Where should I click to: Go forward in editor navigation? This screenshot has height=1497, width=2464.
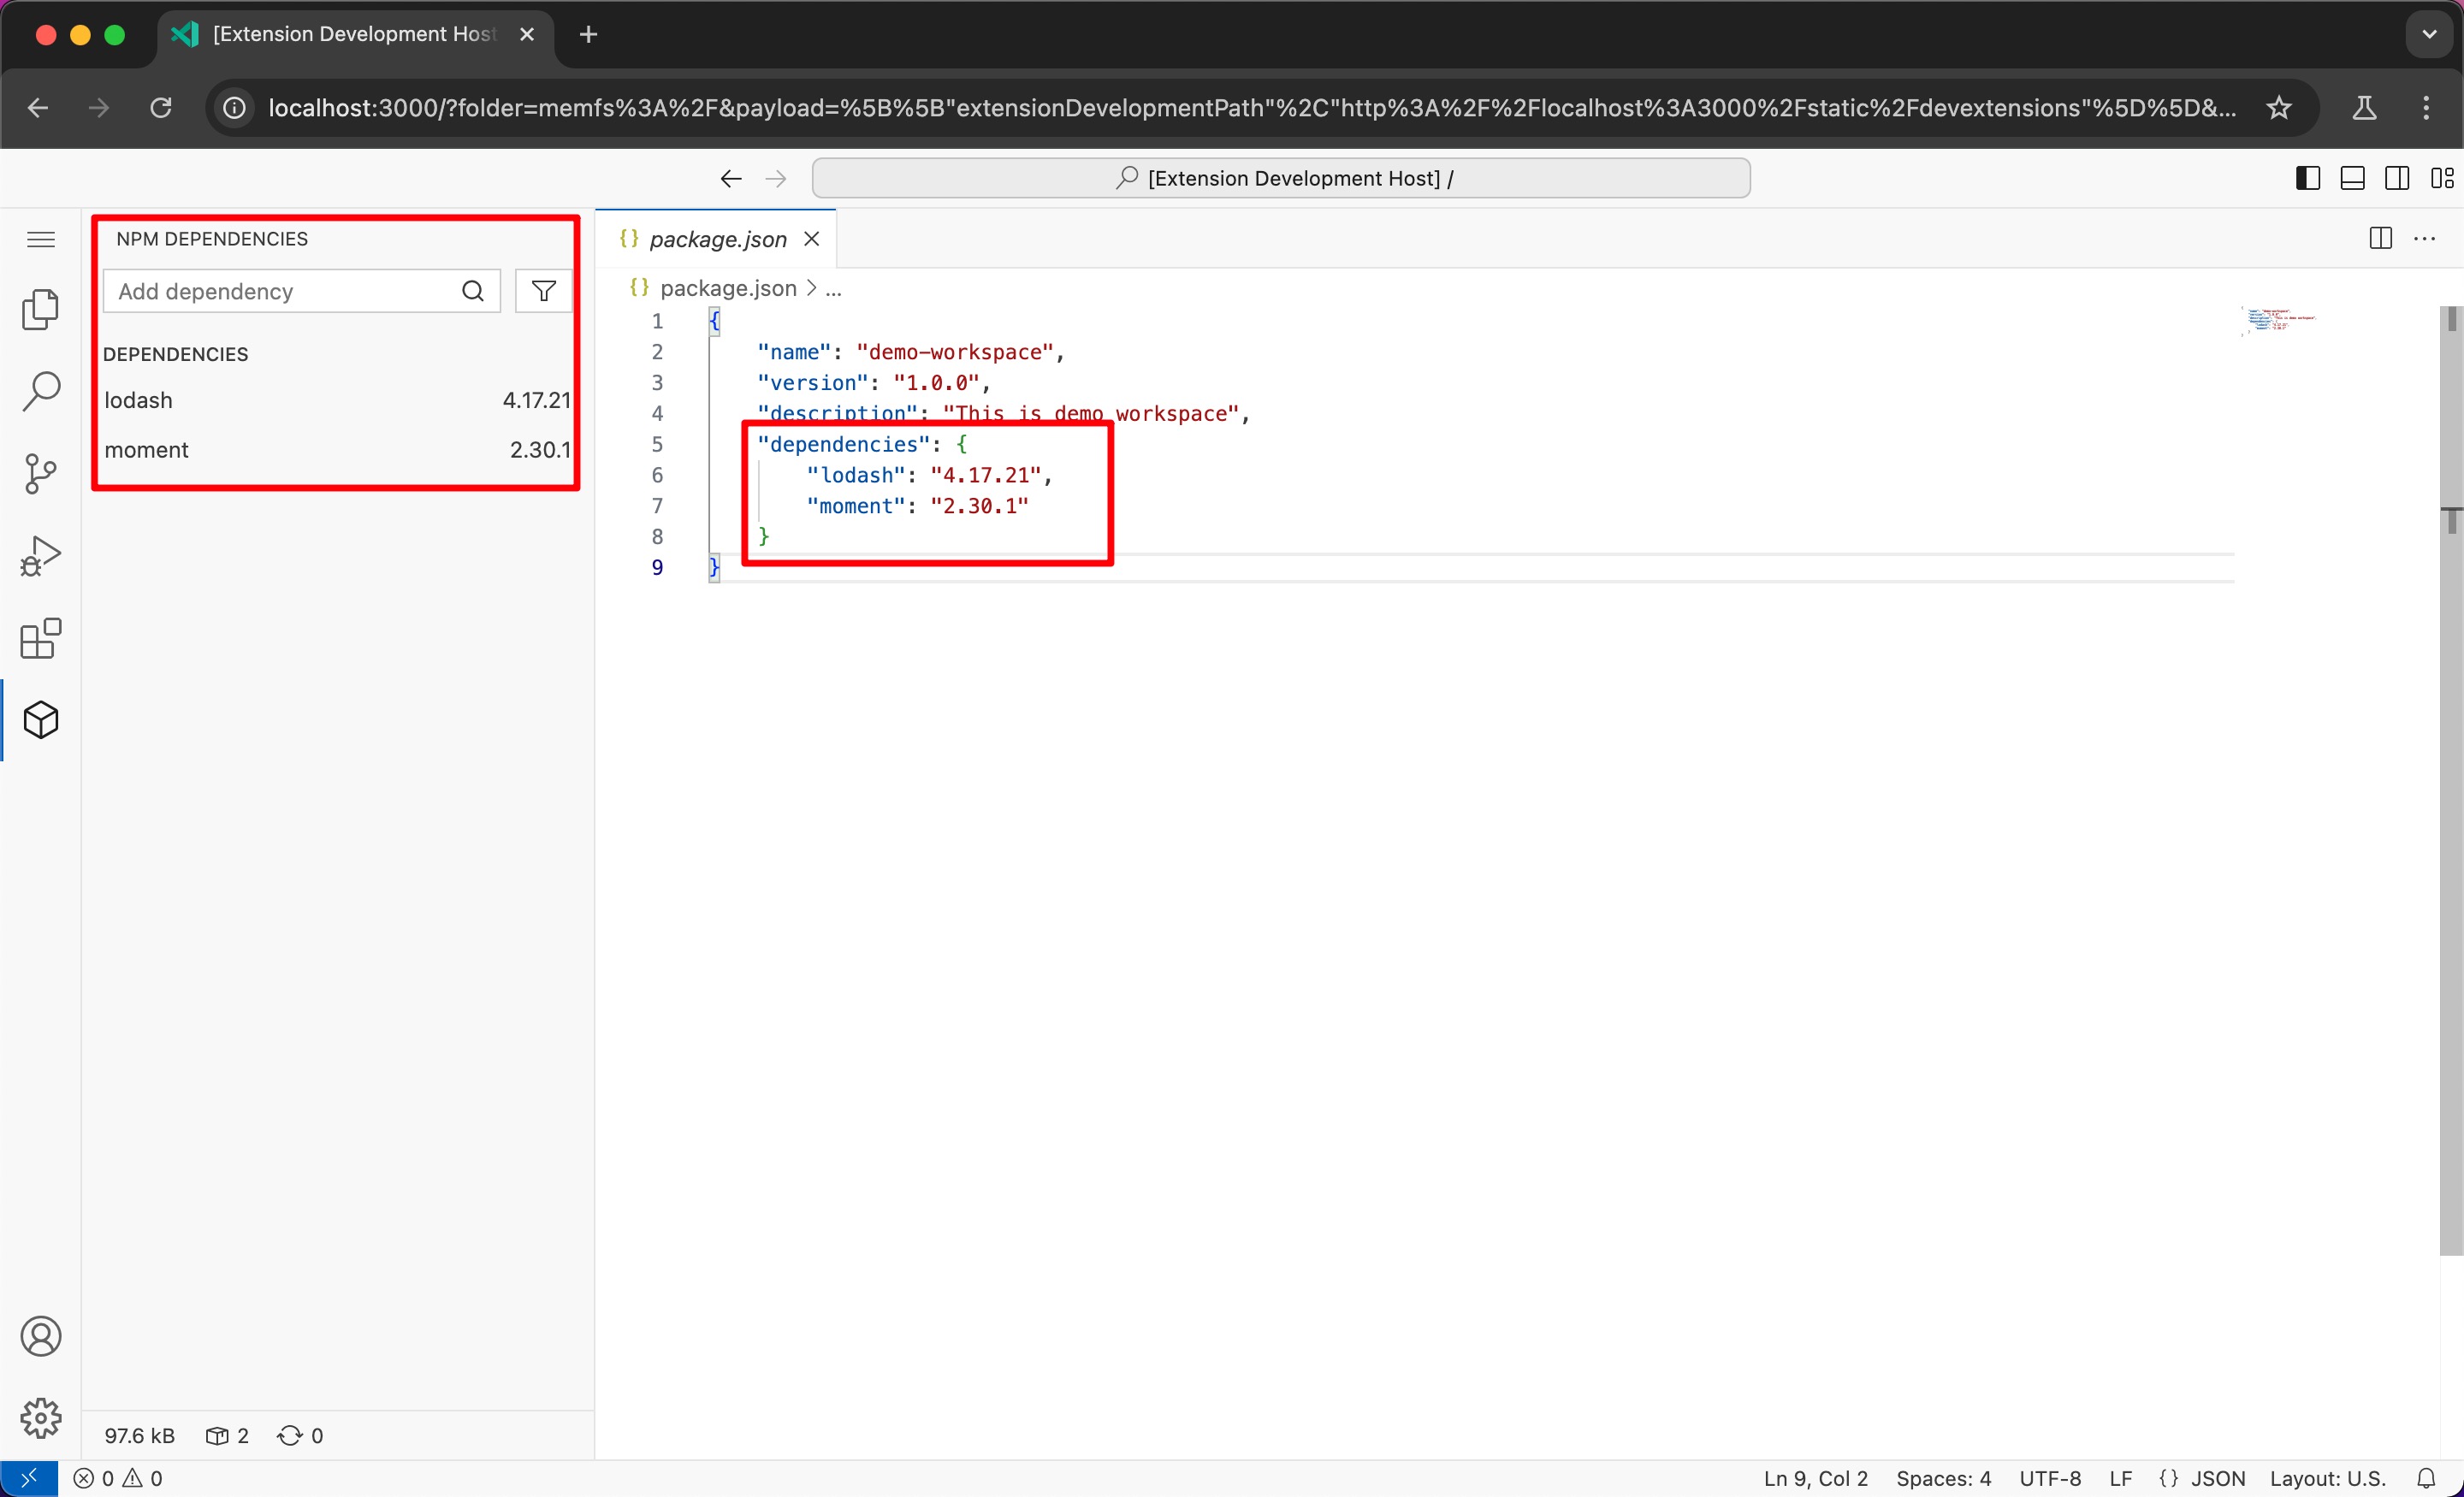tap(775, 178)
